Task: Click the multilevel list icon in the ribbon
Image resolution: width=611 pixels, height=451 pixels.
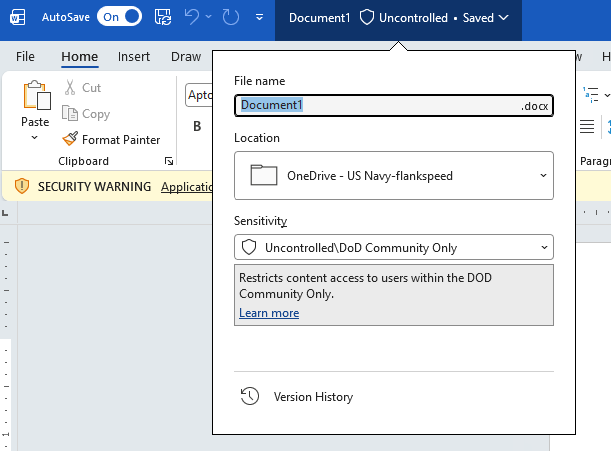Action: tap(591, 95)
